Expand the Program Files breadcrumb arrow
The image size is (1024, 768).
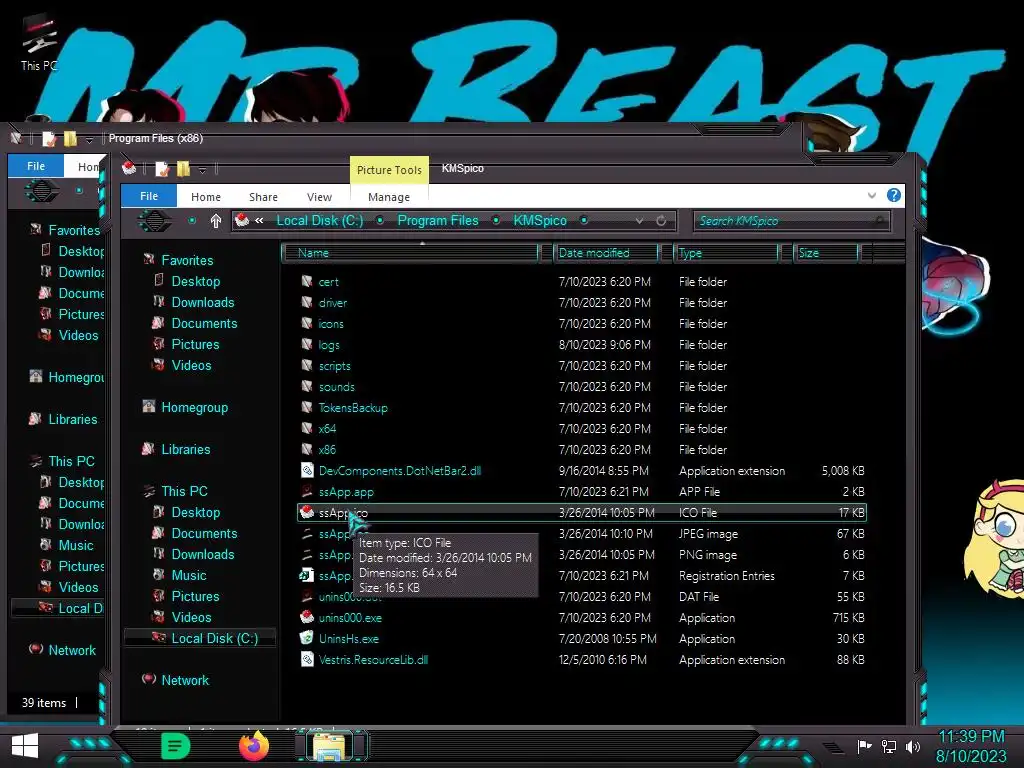(x=496, y=221)
